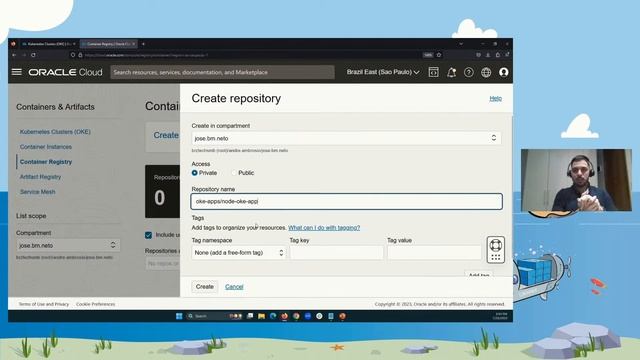Click the browser back arrow

14,55
